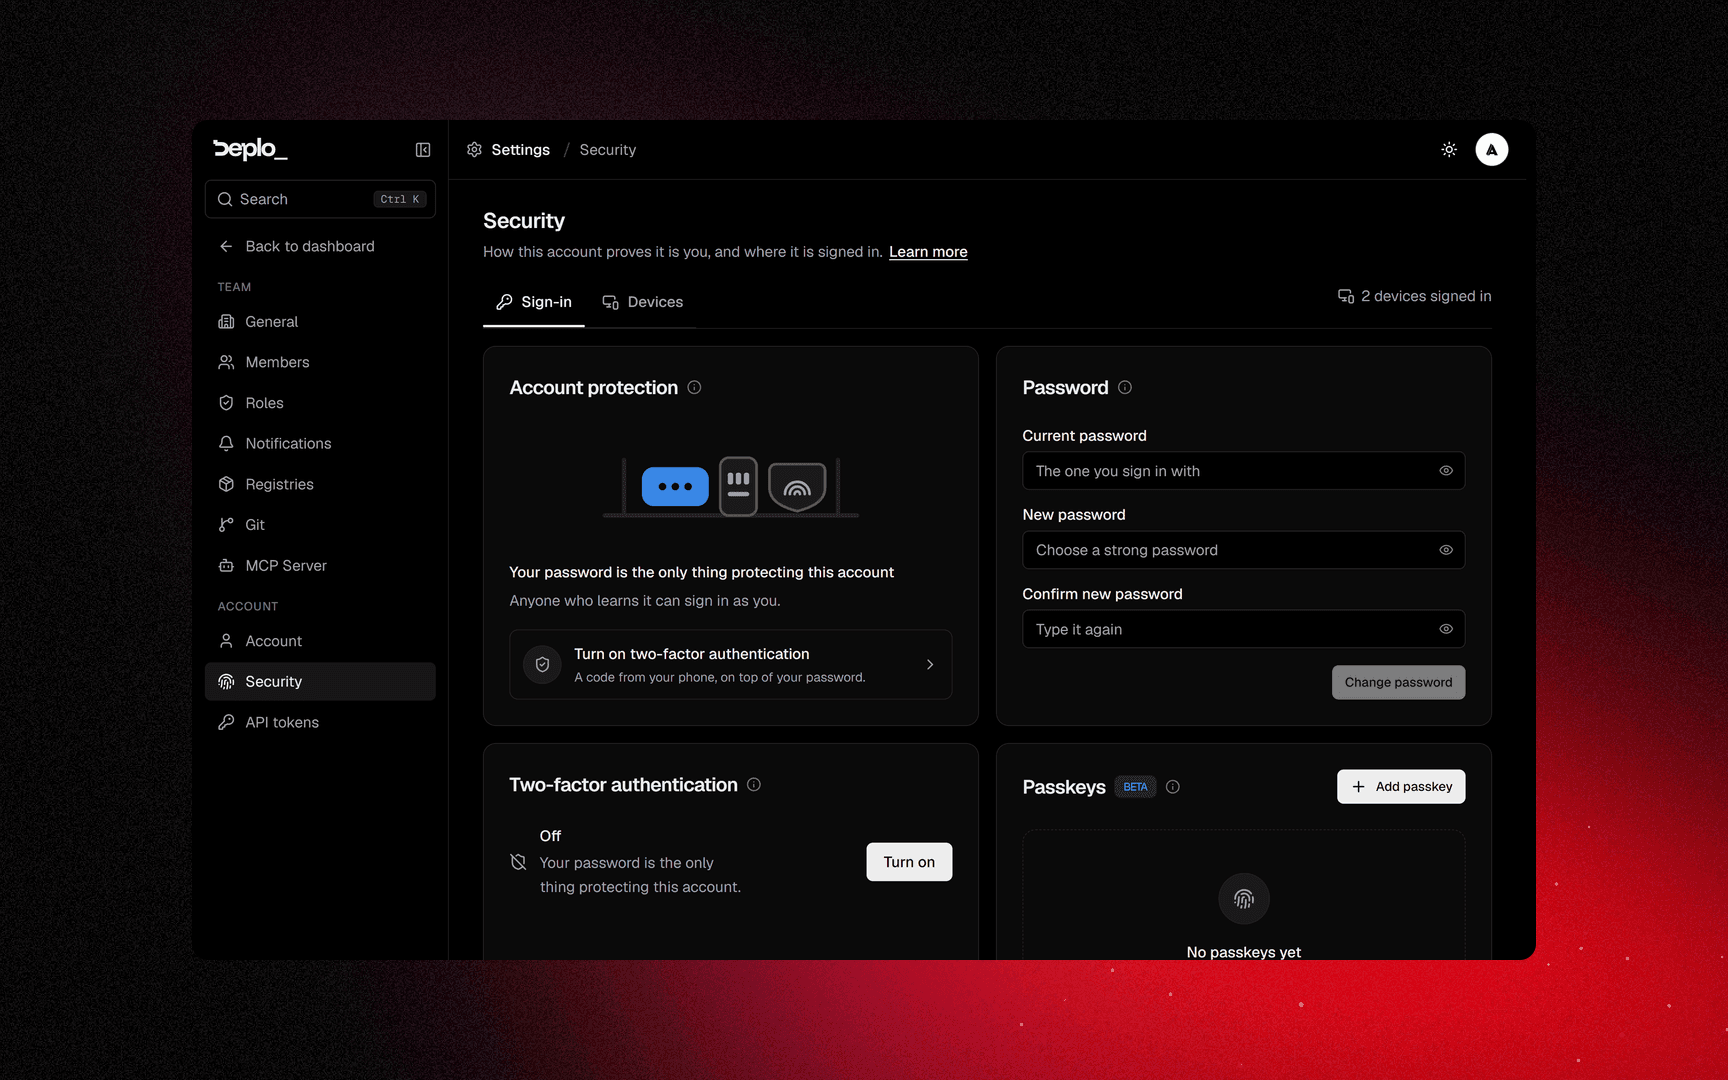Click the info icon next to Account protection

pos(694,387)
